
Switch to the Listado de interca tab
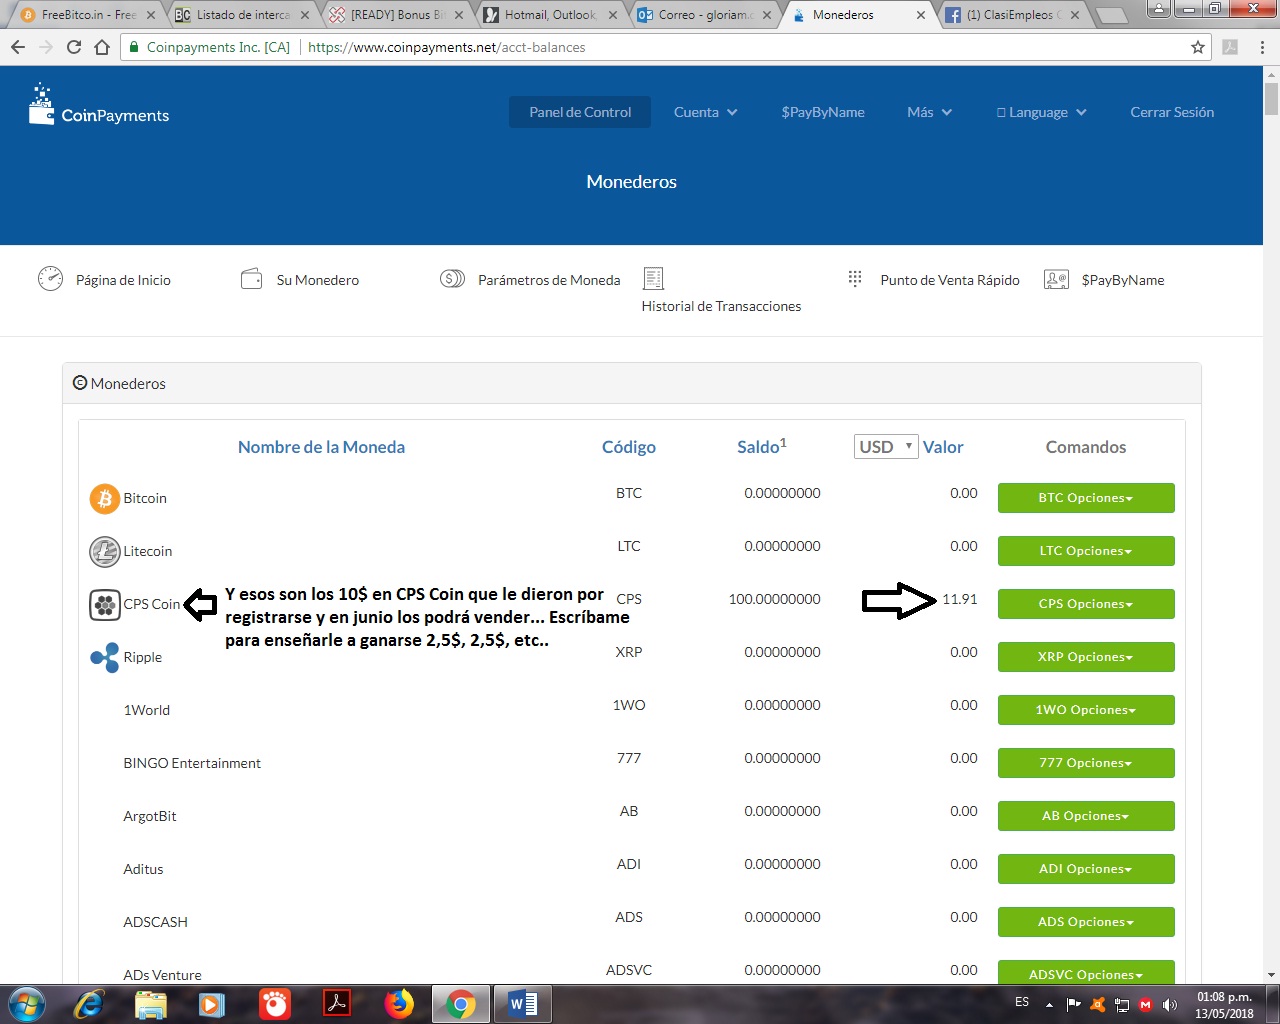pos(243,15)
